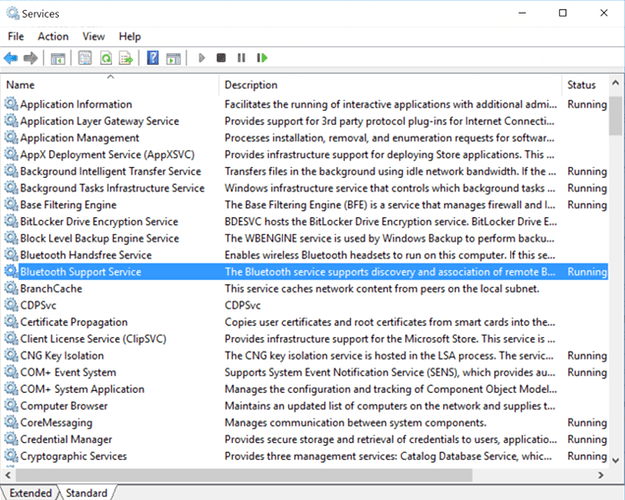The width and height of the screenshot is (625, 500).
Task: Click the Start Service play icon
Action: [x=202, y=58]
